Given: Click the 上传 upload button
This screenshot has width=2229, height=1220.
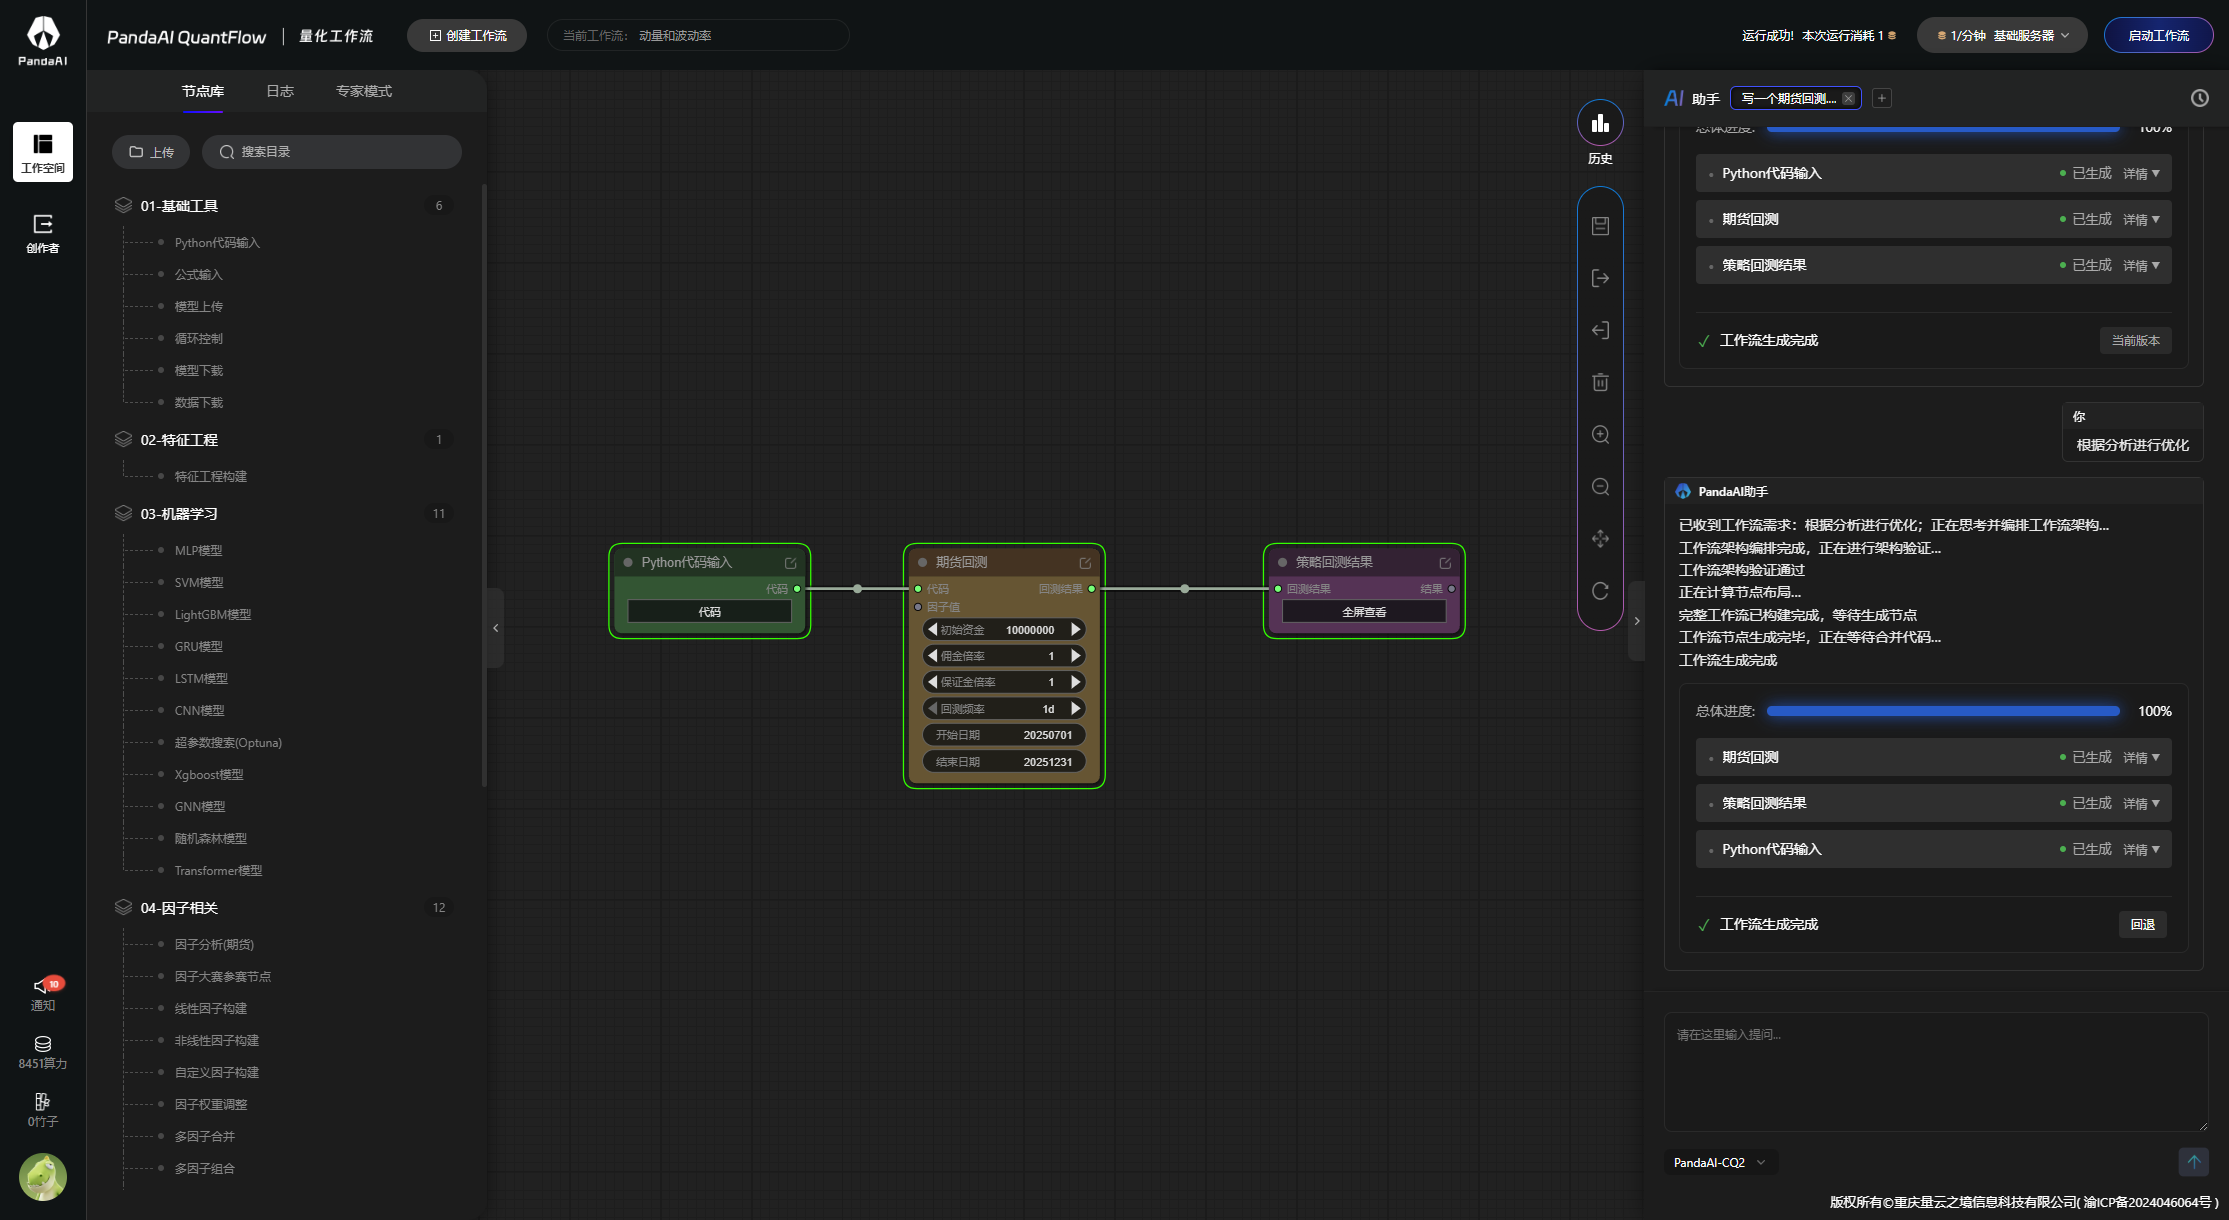Looking at the screenshot, I should coord(151,152).
